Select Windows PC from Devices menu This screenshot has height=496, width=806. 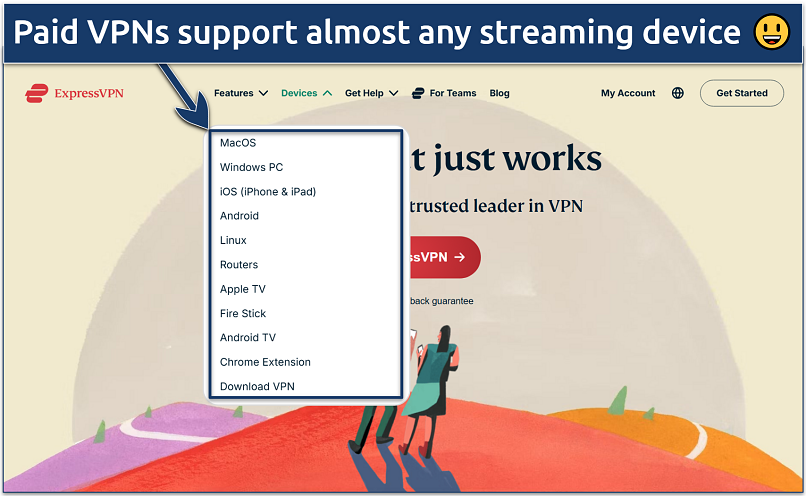coord(251,167)
